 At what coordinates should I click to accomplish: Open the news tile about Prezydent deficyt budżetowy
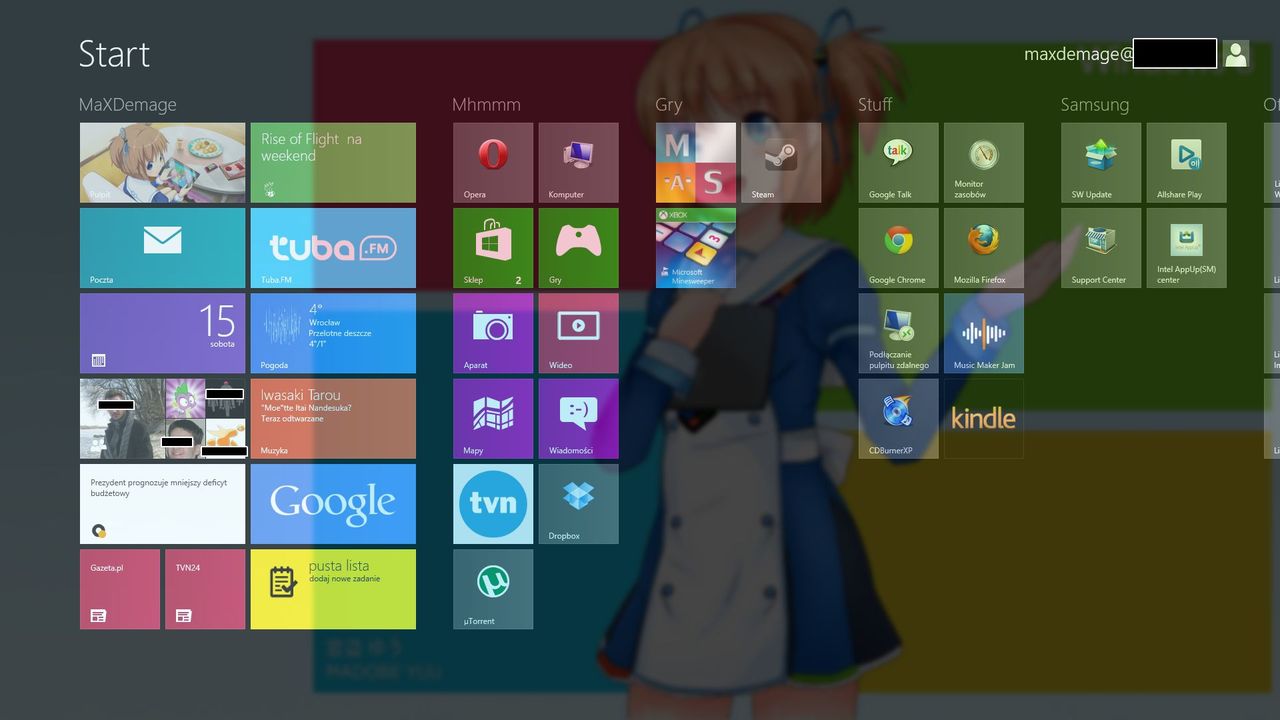pyautogui.click(x=162, y=504)
